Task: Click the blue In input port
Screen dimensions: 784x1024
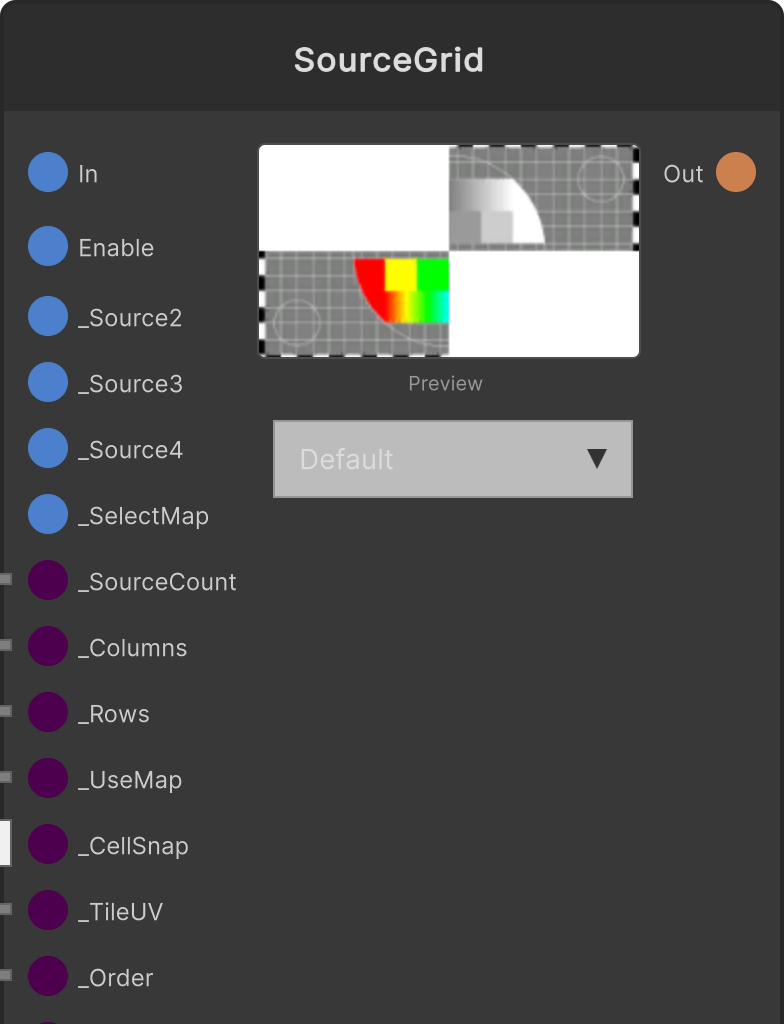Action: [x=48, y=172]
